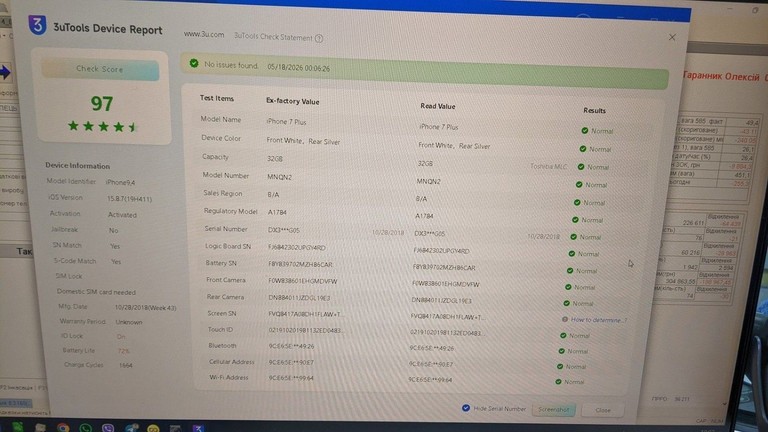768x432 pixels.
Task: Click the ex-factory Battery SN F8Y839702MZHB6CAR
Action: [x=300, y=264]
